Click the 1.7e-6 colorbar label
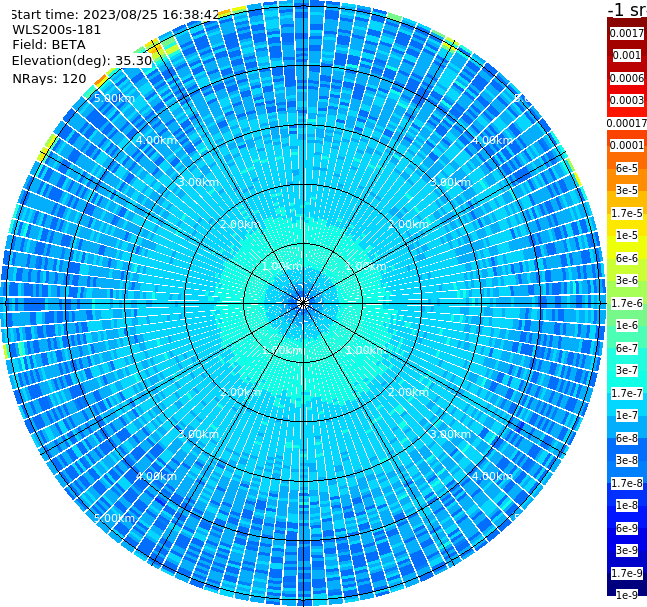 click(627, 303)
